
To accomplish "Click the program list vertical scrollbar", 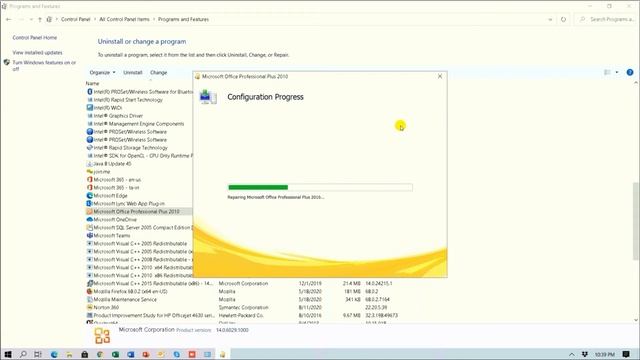I will coord(636,220).
